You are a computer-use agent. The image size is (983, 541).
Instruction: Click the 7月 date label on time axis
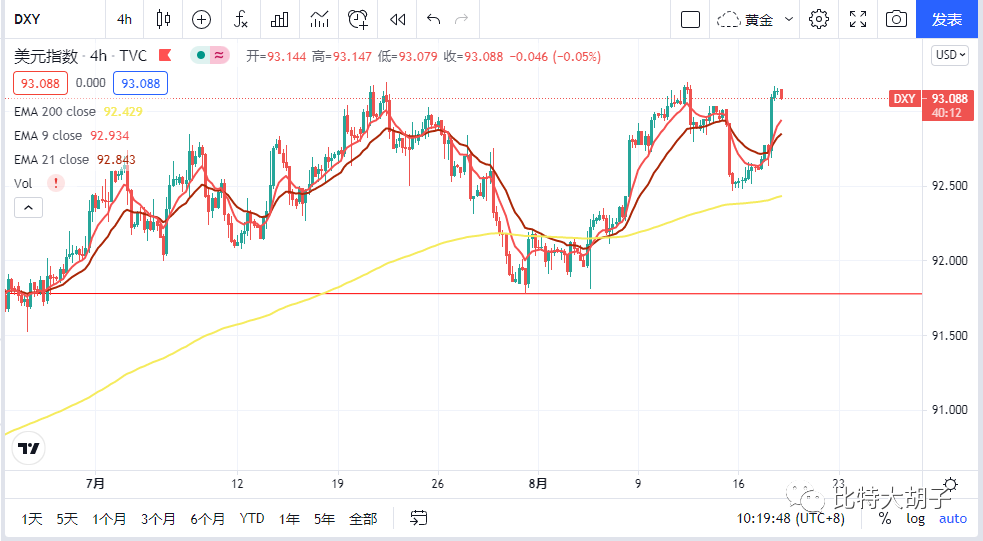(x=95, y=483)
